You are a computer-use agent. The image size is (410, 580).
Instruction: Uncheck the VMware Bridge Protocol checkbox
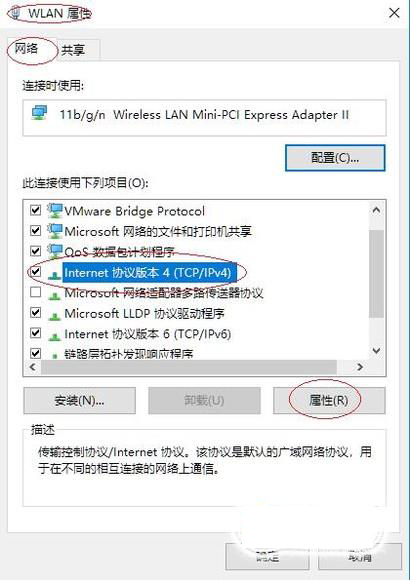[x=35, y=210]
